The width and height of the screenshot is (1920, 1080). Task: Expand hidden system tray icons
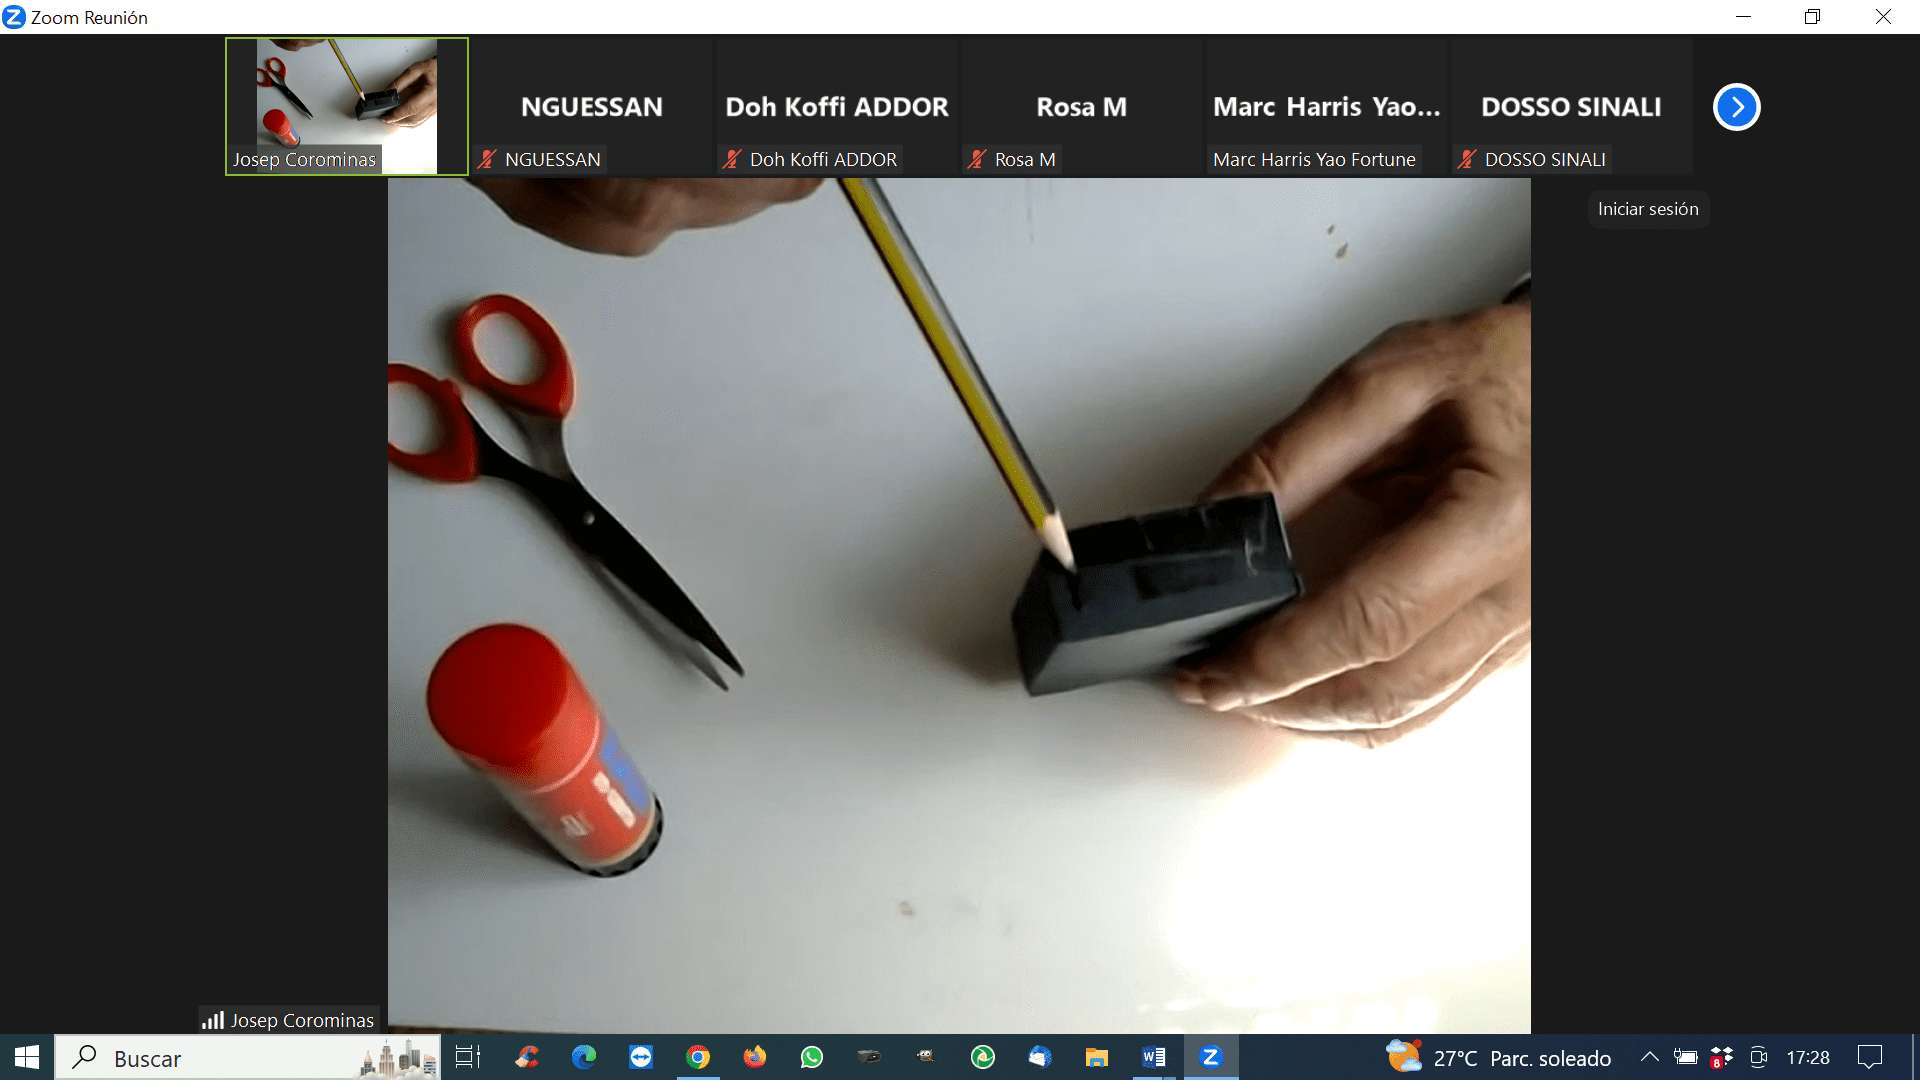point(1650,1057)
